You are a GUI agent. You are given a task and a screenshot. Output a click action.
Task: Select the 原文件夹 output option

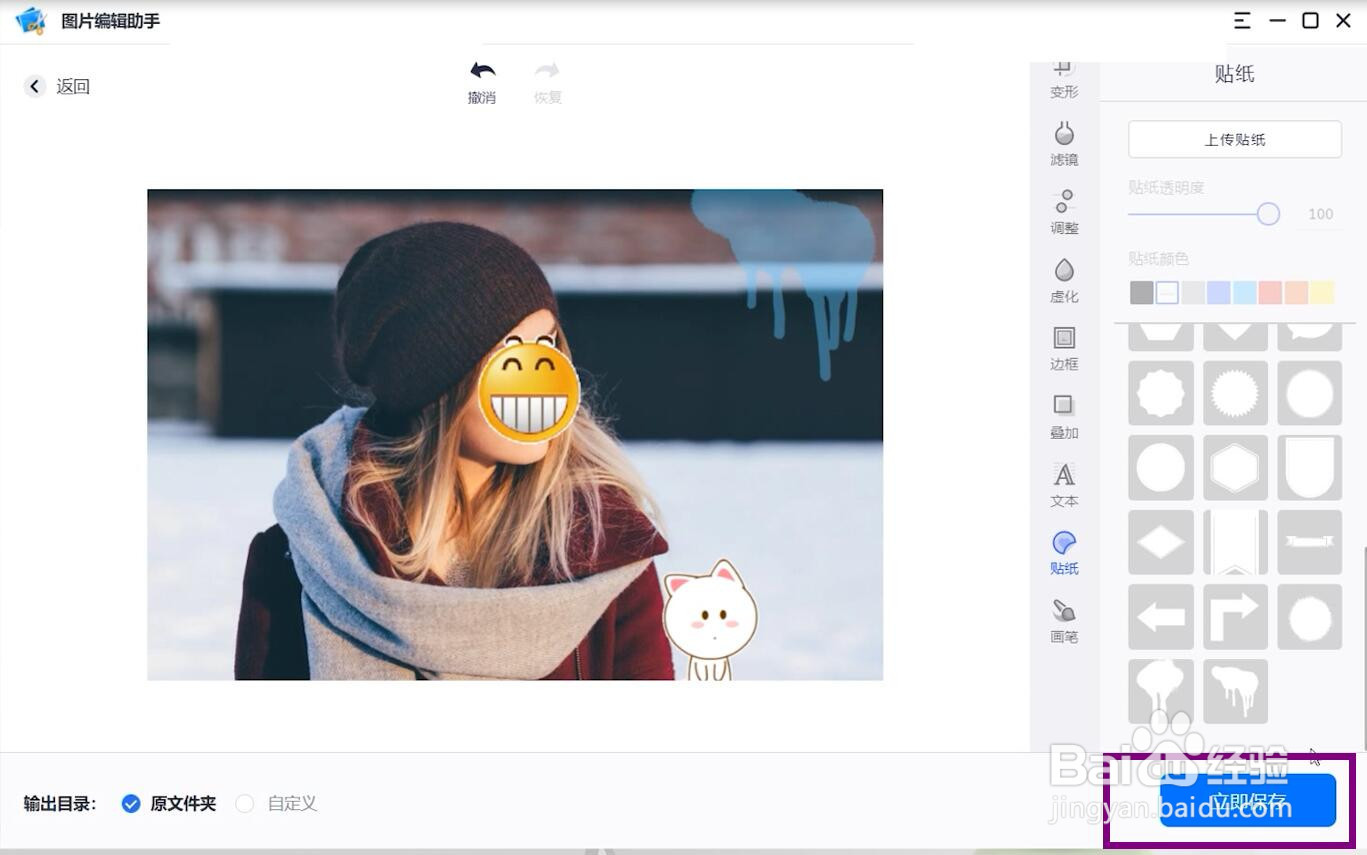[169, 803]
